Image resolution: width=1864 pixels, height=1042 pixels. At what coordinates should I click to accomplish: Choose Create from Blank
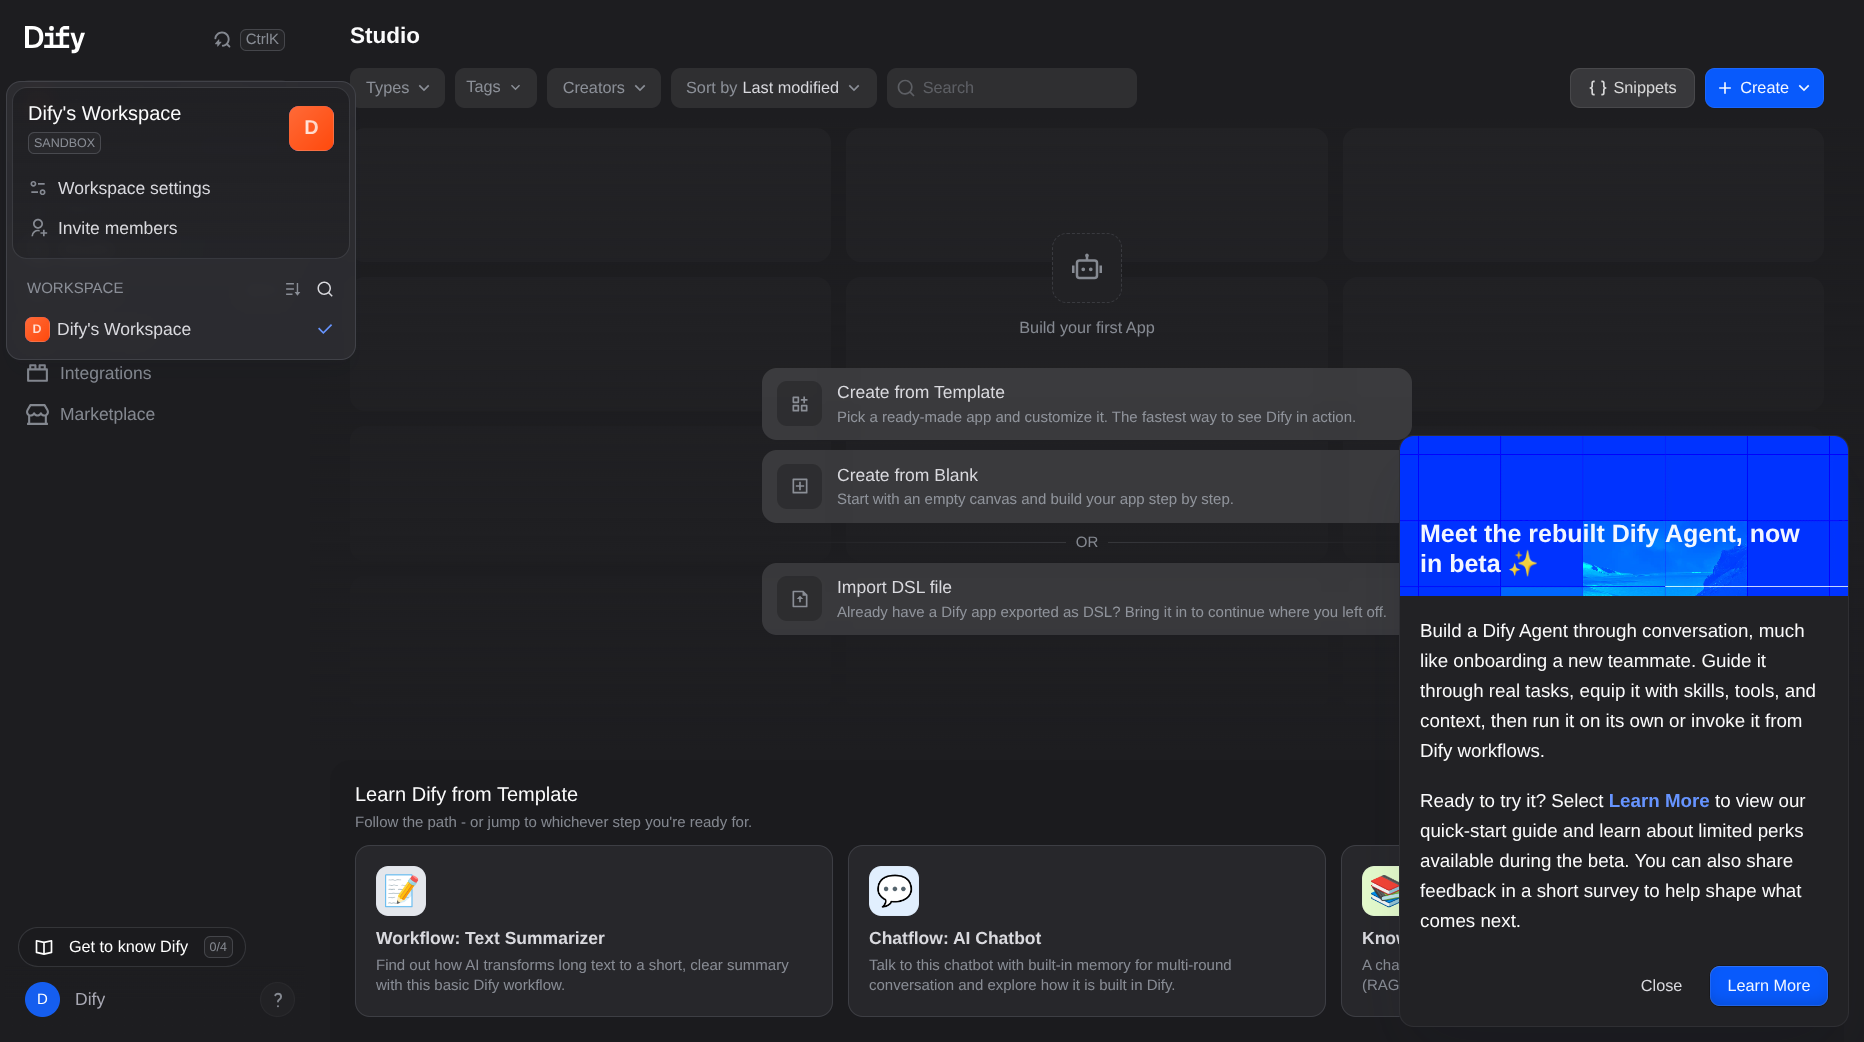1080,486
